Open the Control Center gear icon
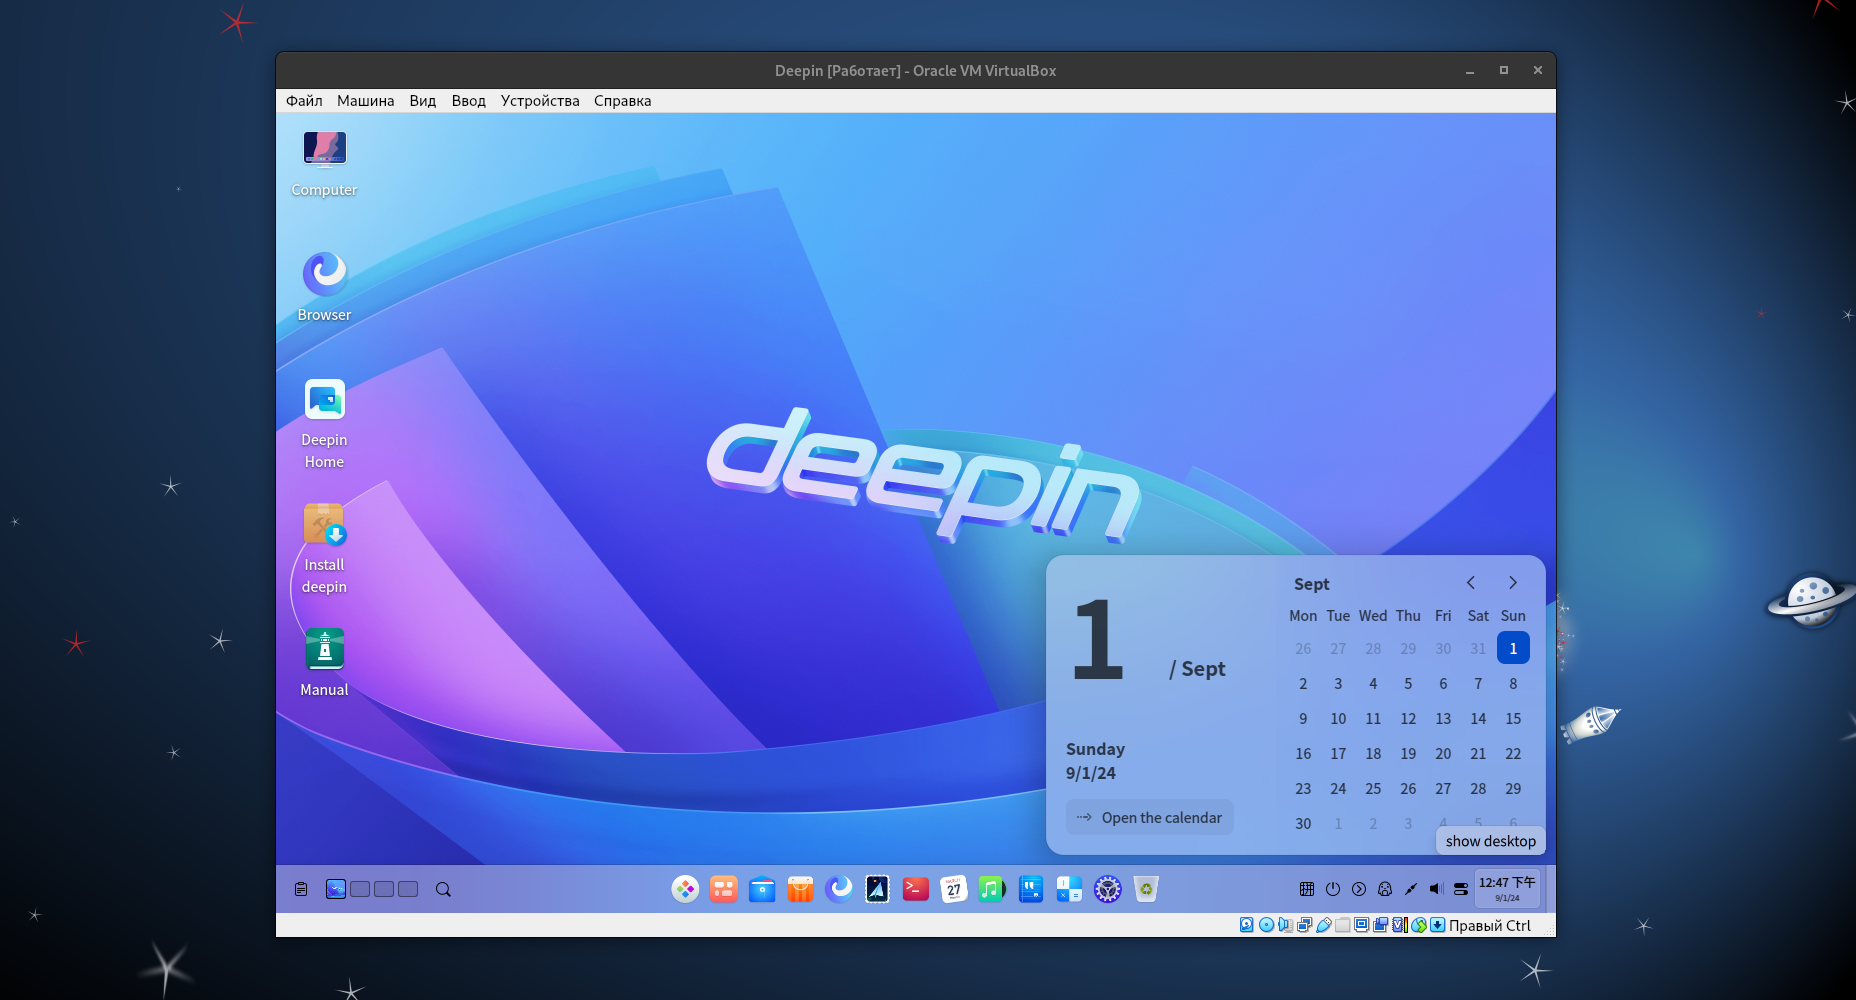The width and height of the screenshot is (1856, 1000). 1108,889
